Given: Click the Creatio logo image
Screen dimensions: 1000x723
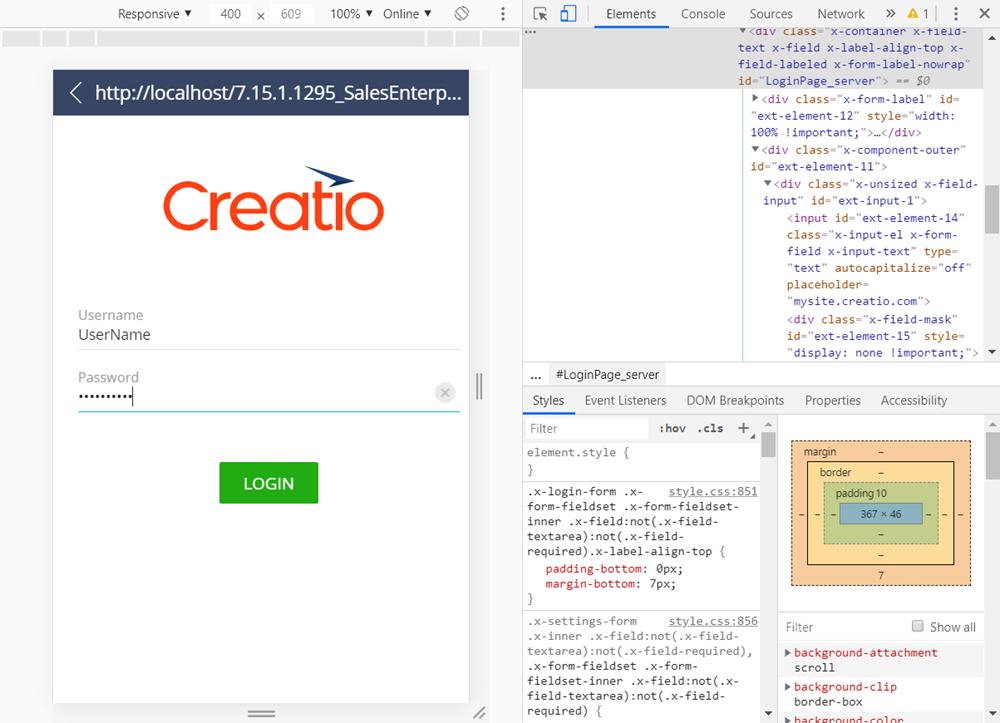Looking at the screenshot, I should 274,198.
